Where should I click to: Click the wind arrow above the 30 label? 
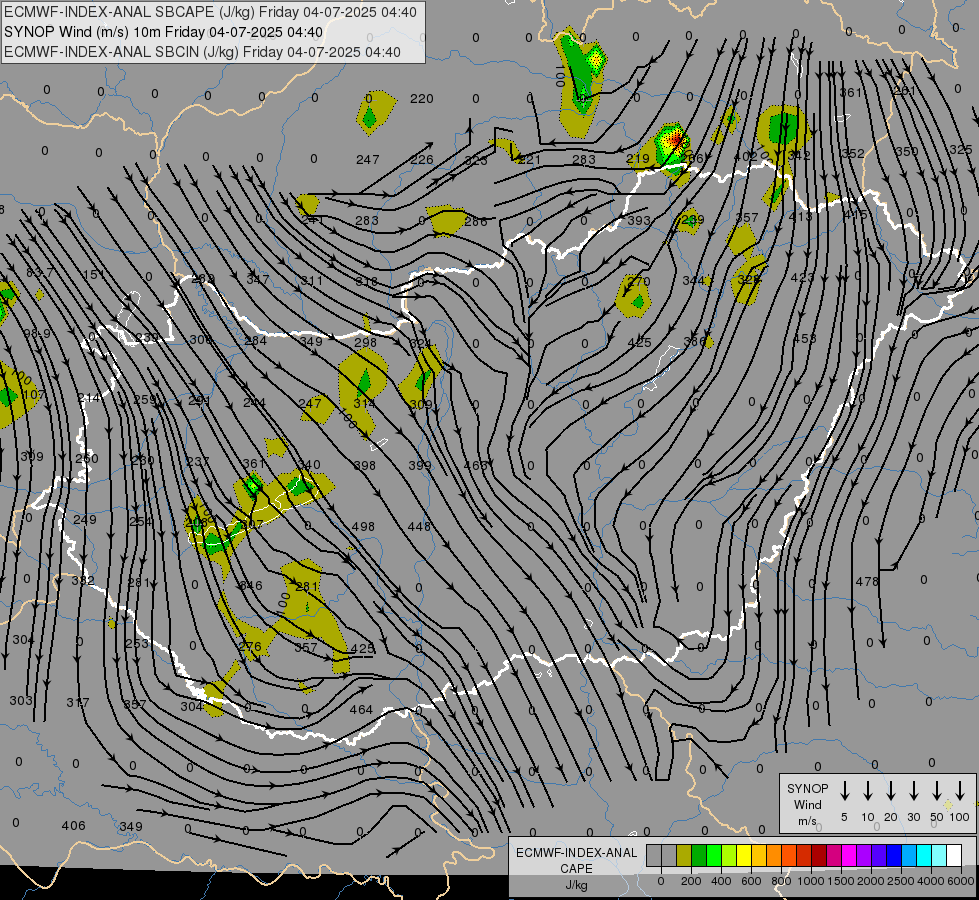pos(913,791)
